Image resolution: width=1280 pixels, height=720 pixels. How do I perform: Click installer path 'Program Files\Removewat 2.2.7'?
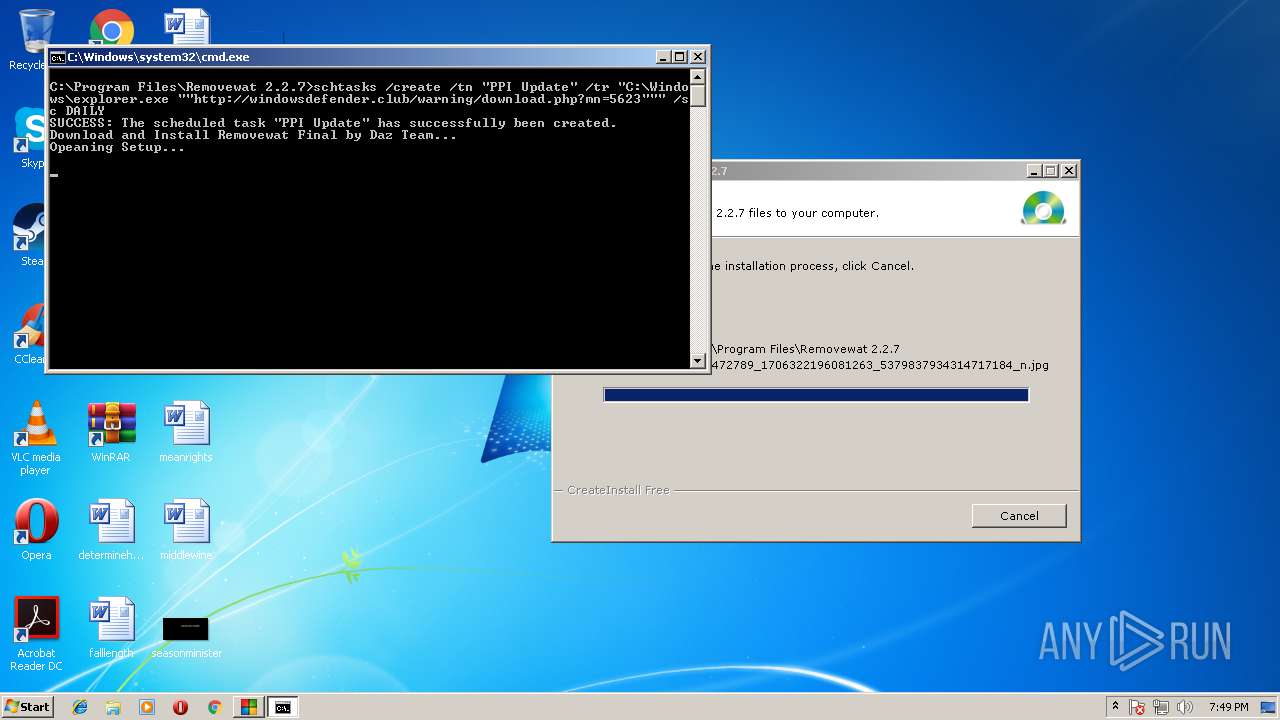(805, 349)
